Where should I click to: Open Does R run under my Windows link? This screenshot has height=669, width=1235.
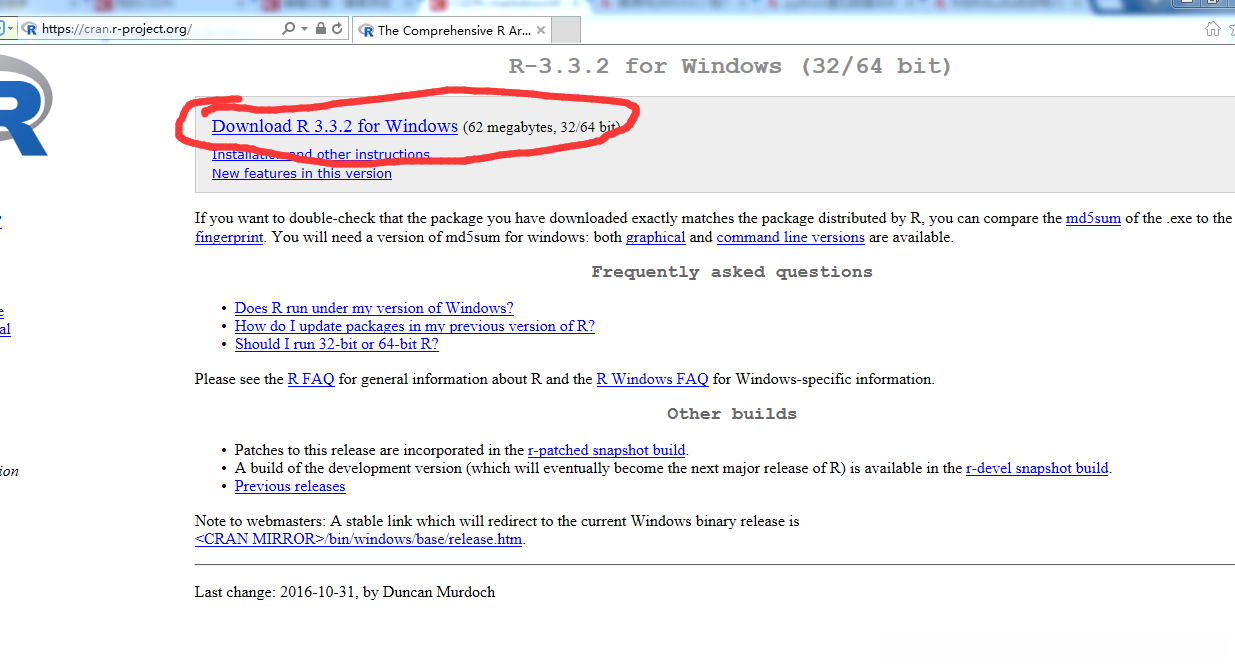374,308
